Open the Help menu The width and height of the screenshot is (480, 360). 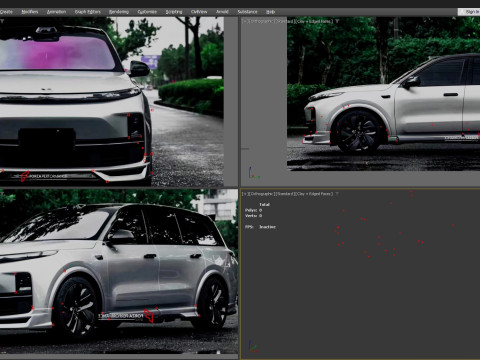[x=270, y=12]
